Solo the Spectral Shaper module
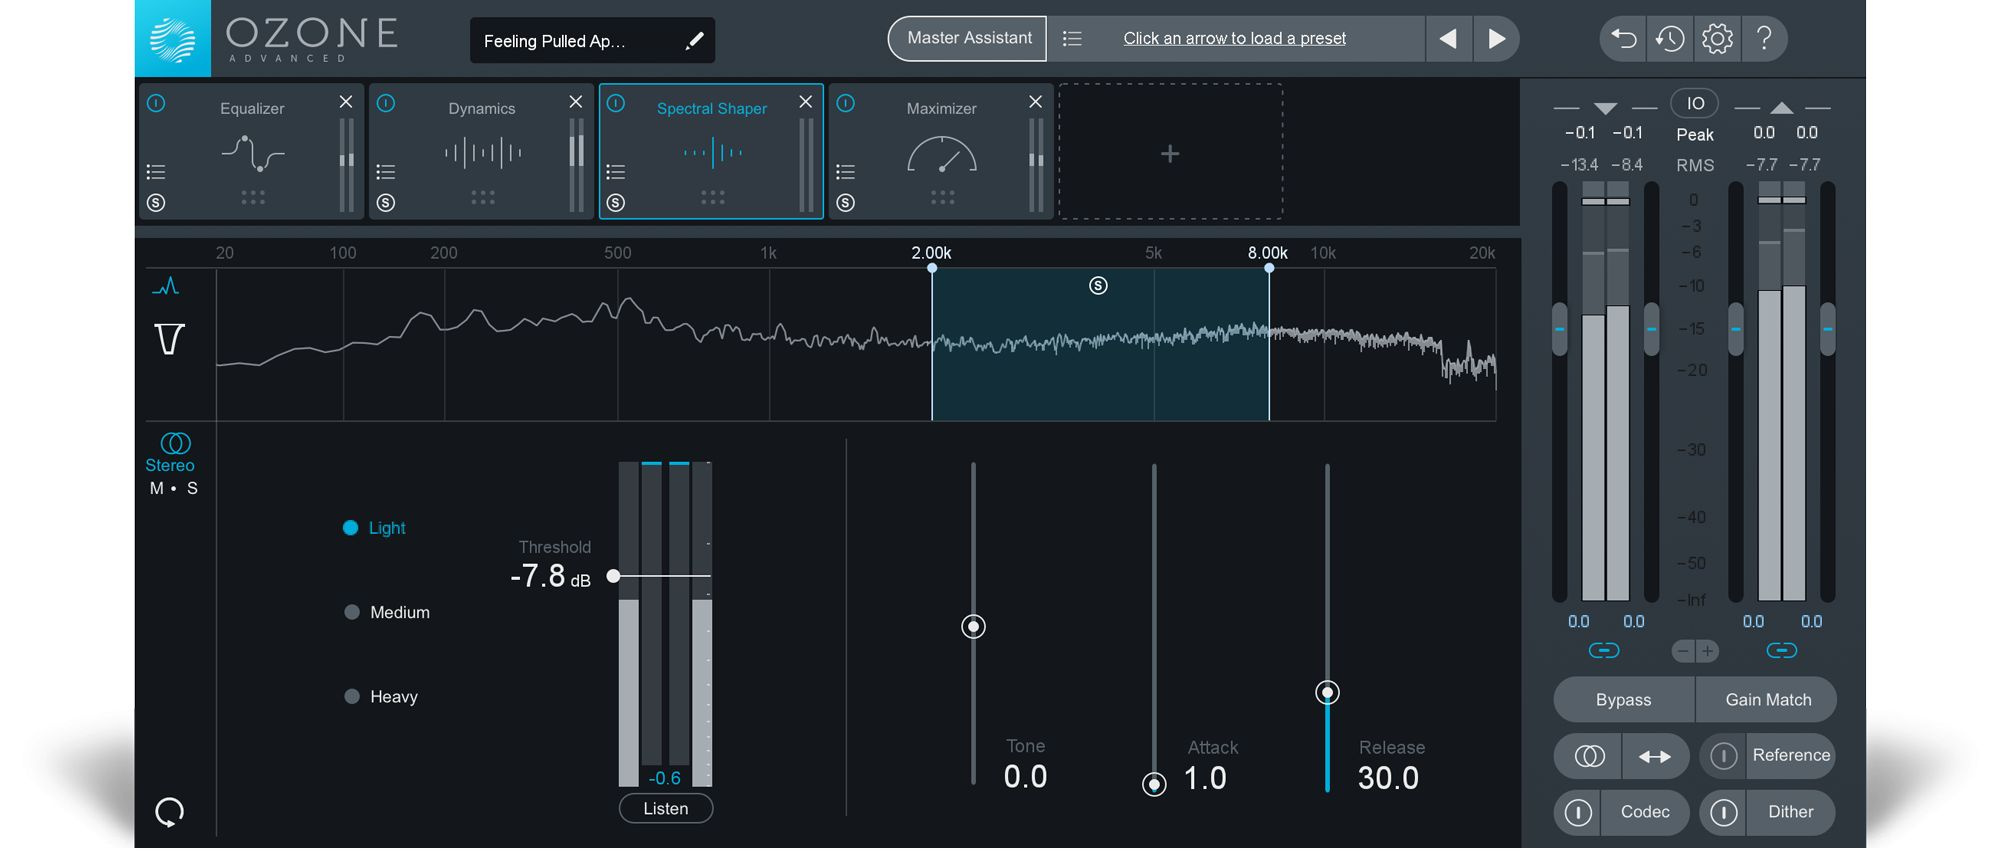 (616, 203)
